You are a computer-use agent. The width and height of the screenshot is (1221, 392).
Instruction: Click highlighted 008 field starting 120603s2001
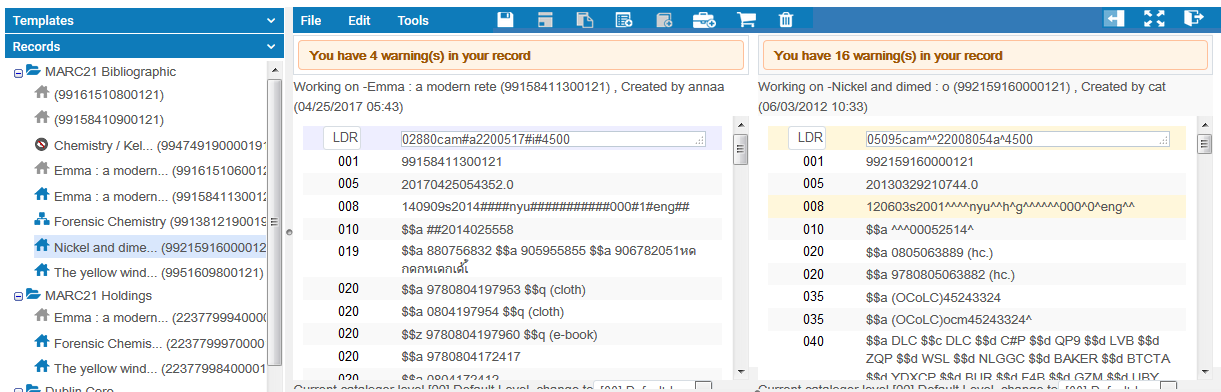tap(1000, 207)
